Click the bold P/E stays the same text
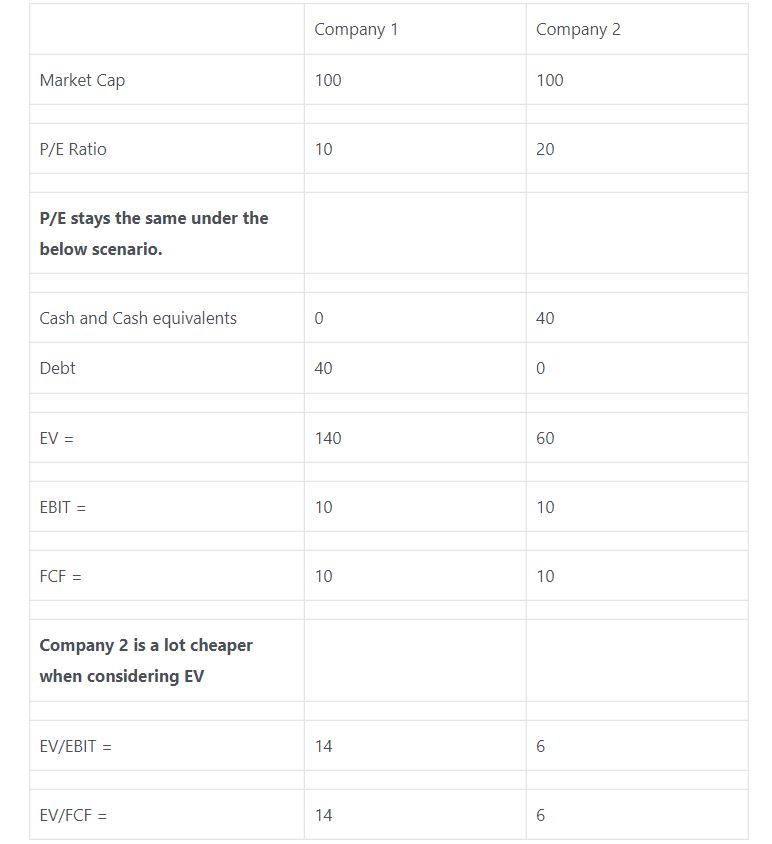Viewport: 772px width, 844px height. point(154,234)
